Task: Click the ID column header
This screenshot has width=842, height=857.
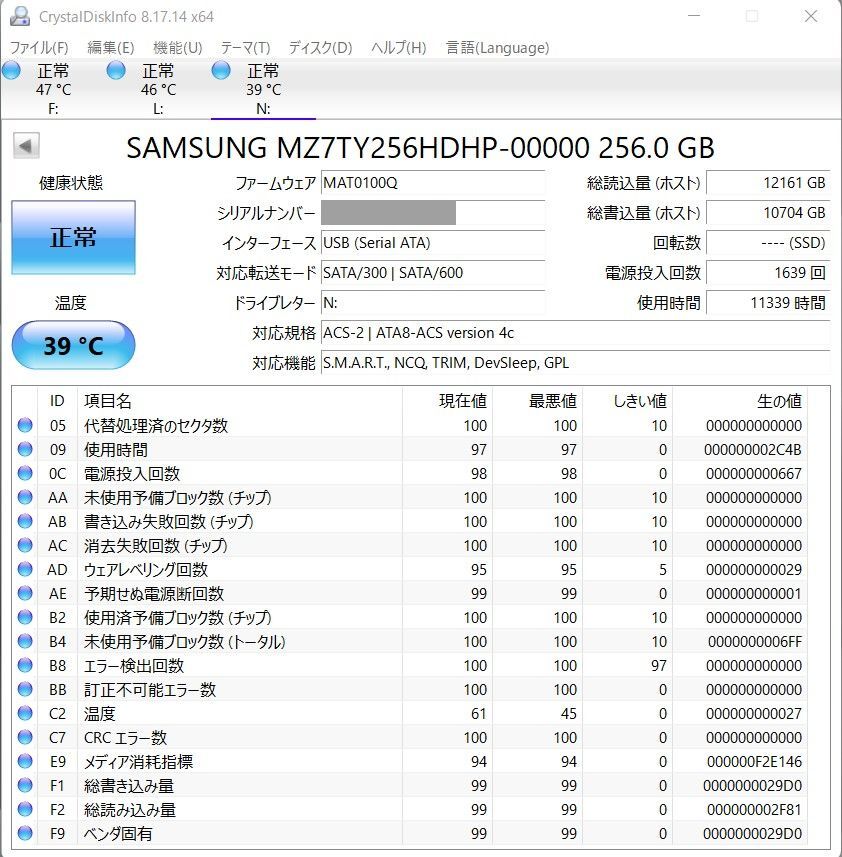Action: (x=57, y=401)
